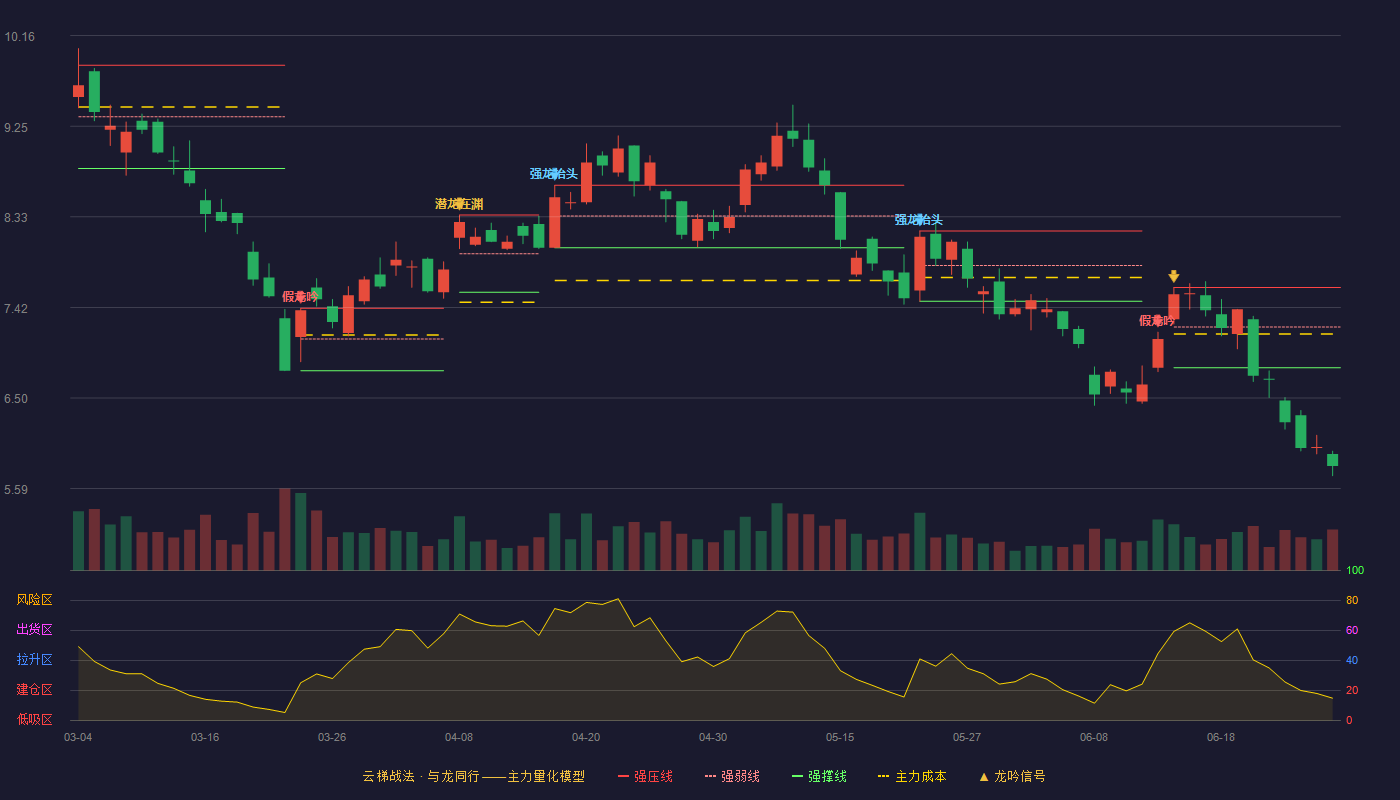
Task: Toggle the 强压线 legend entry
Action: click(x=645, y=776)
